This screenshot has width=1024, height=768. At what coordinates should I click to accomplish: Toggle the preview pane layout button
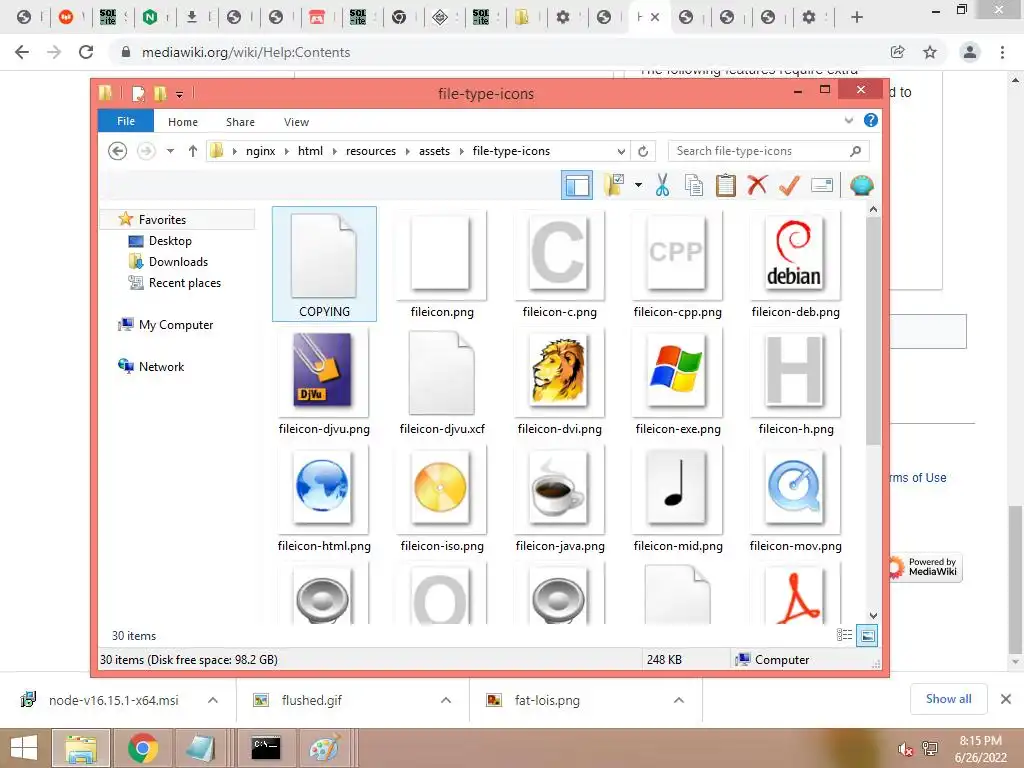577,185
